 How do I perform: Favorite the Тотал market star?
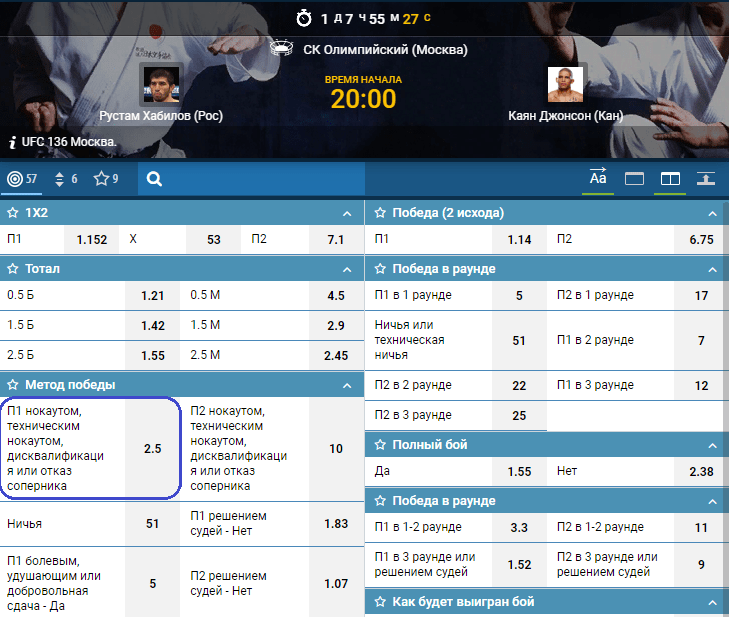[13, 269]
